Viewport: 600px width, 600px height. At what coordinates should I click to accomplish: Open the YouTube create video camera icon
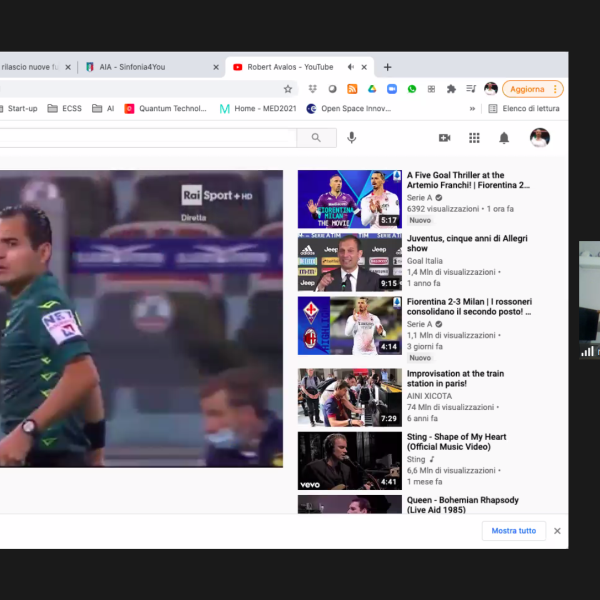coord(444,138)
